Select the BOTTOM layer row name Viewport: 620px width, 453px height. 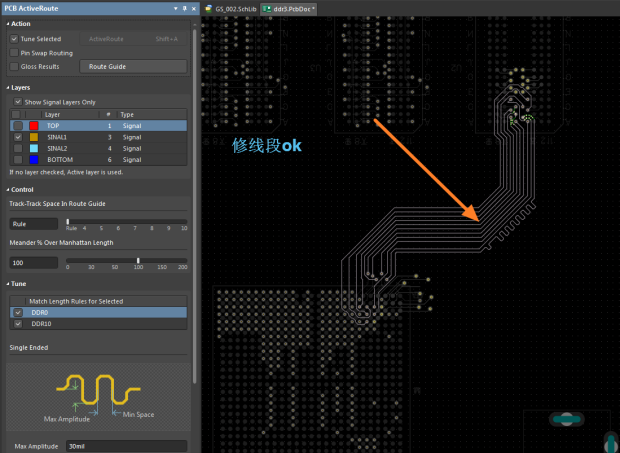(60, 160)
